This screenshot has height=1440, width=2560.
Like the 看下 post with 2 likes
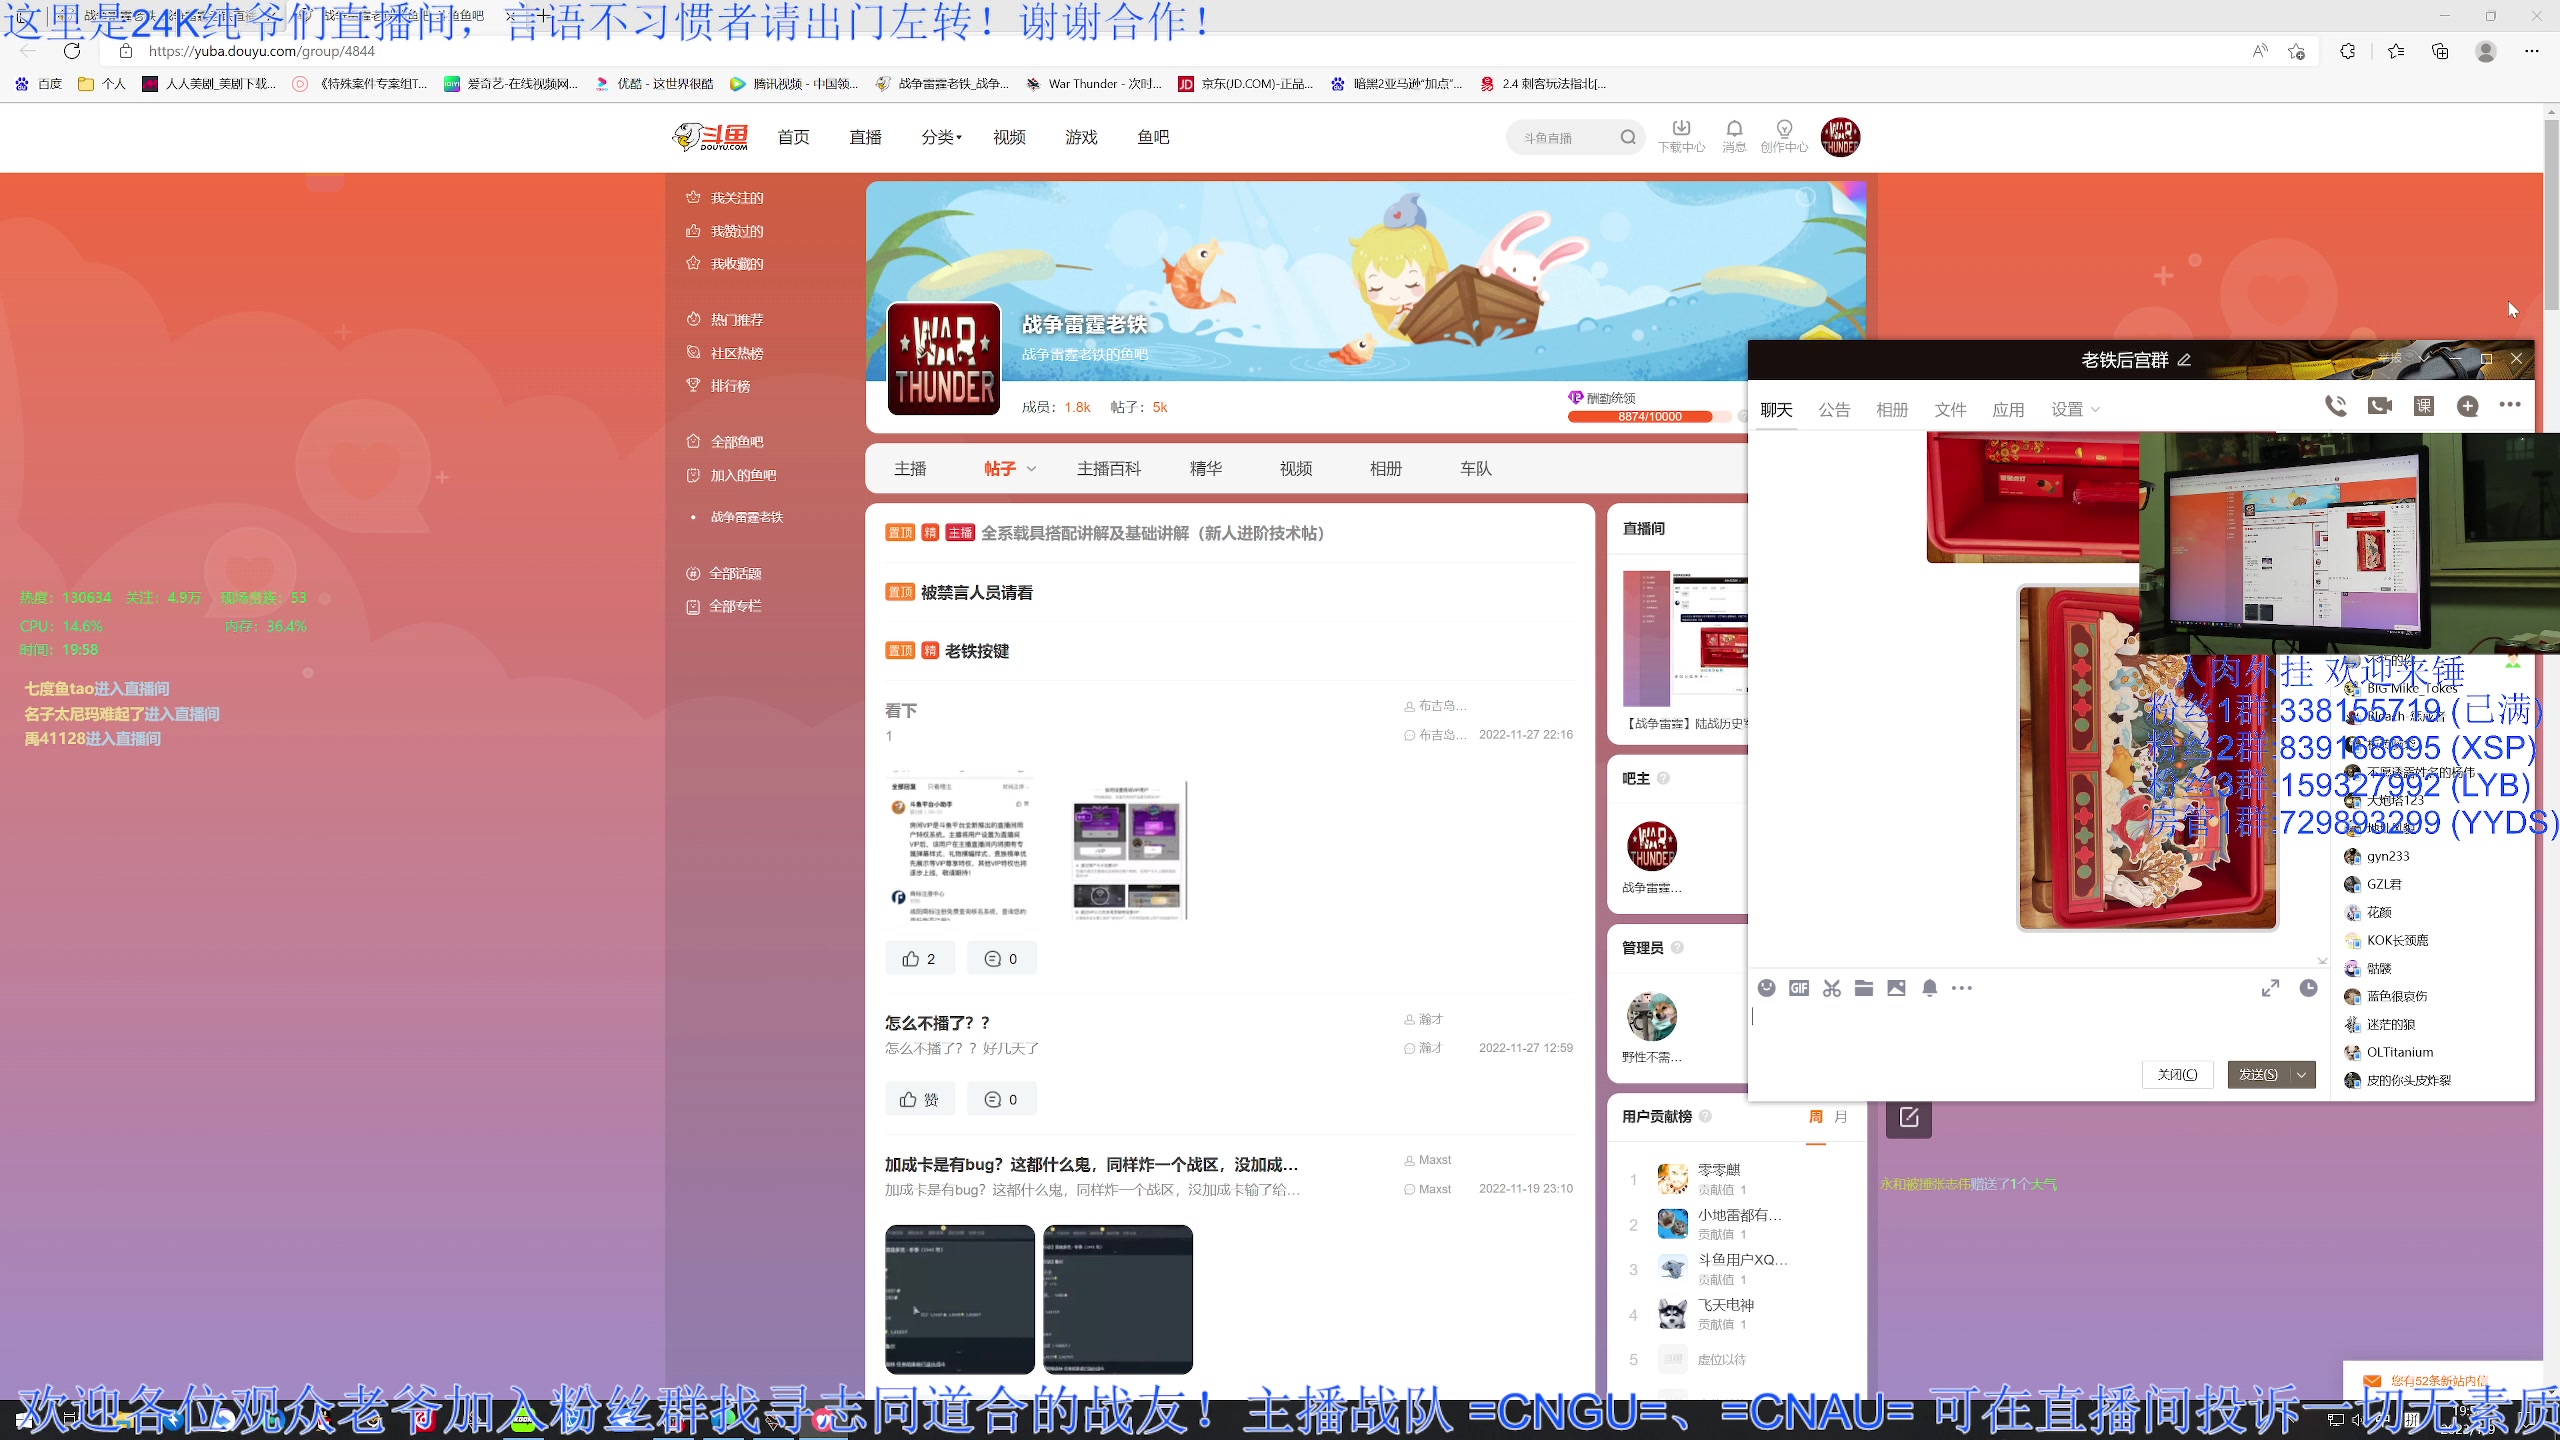point(919,959)
